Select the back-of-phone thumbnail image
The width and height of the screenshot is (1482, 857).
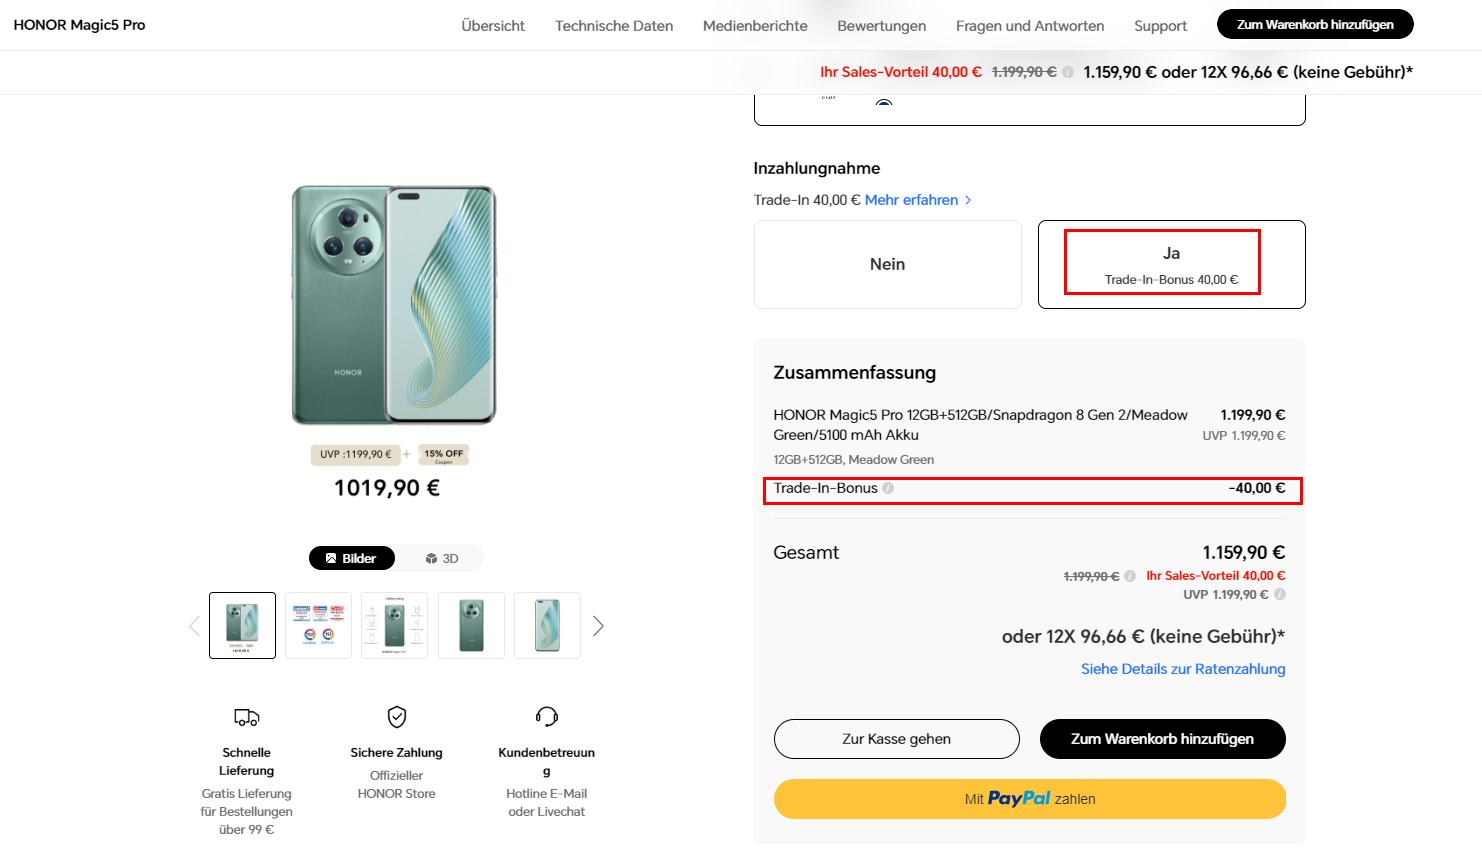(x=471, y=626)
